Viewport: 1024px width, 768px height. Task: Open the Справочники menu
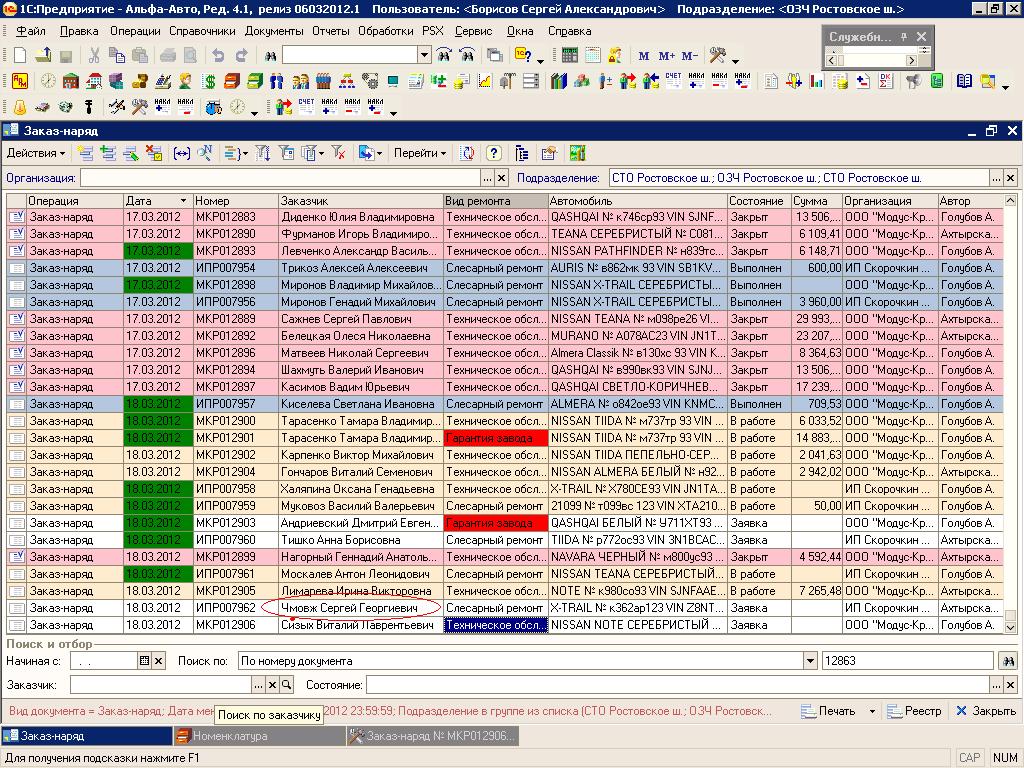202,31
